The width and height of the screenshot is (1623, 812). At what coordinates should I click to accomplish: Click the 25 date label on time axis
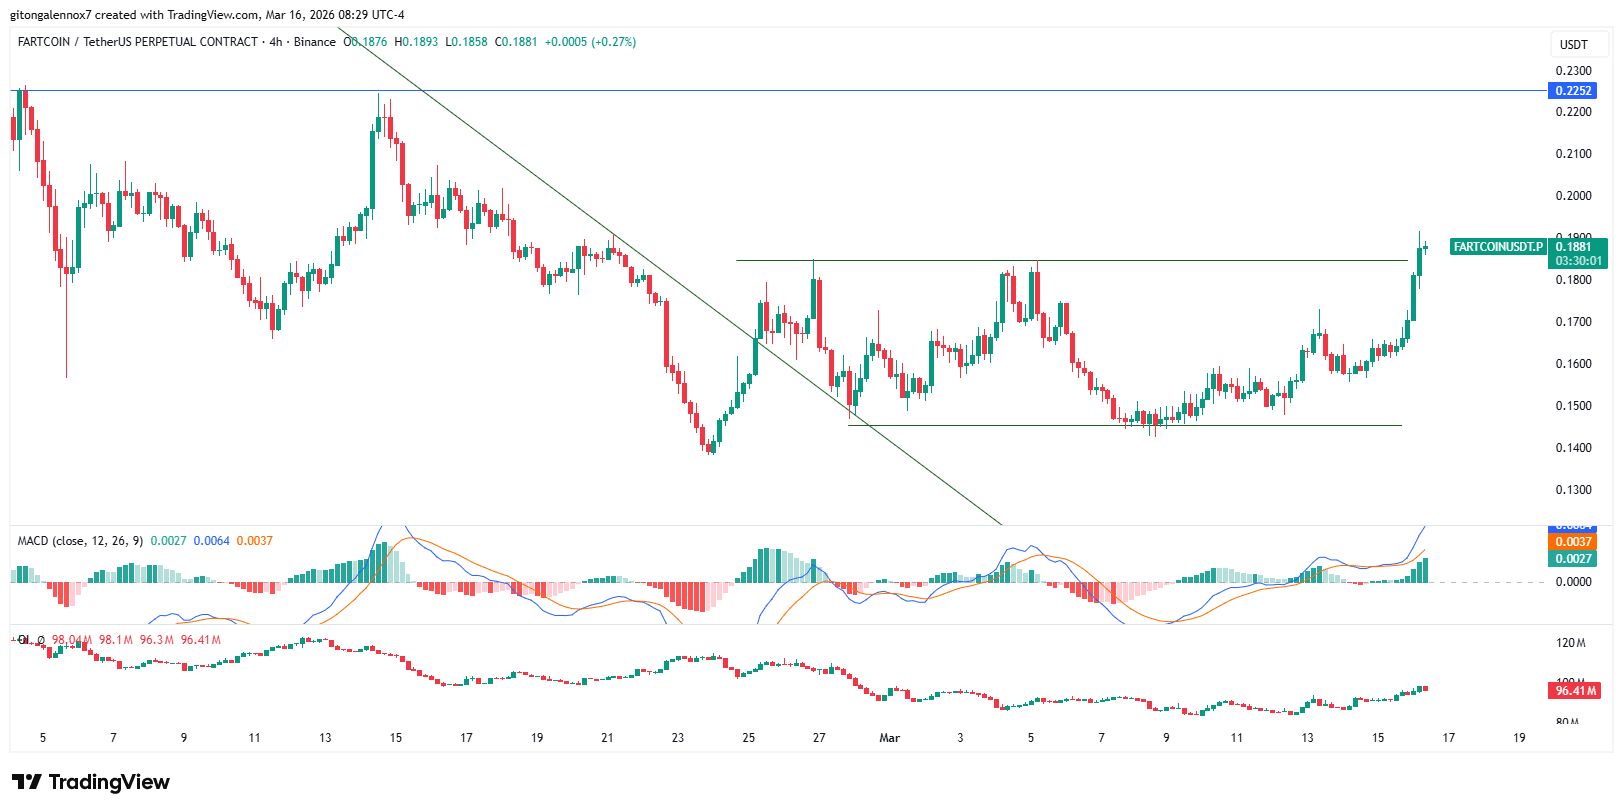(x=748, y=738)
